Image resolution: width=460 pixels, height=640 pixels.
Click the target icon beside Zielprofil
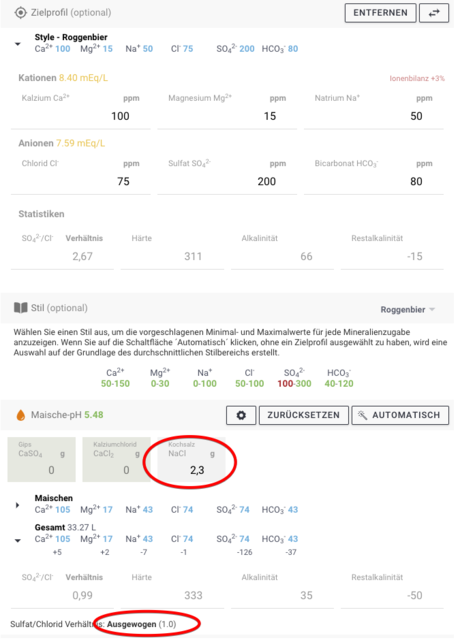click(x=20, y=13)
